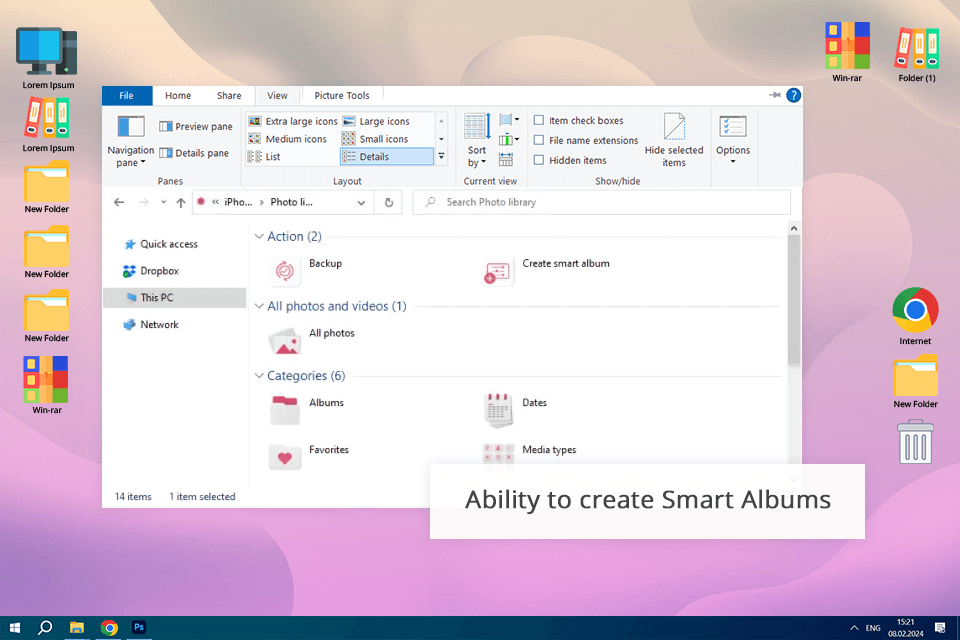Open the All photos item
Viewport: 960px width, 640px height.
coord(312,340)
